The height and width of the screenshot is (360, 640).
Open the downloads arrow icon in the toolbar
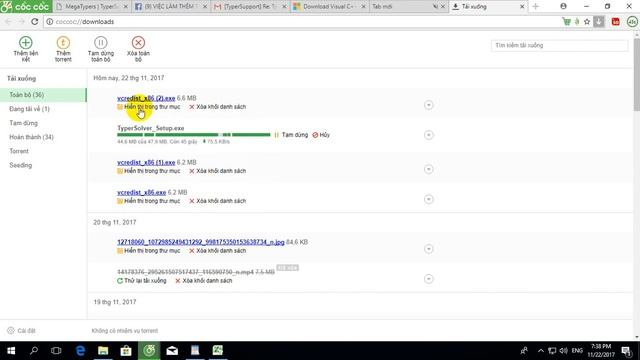599,22
